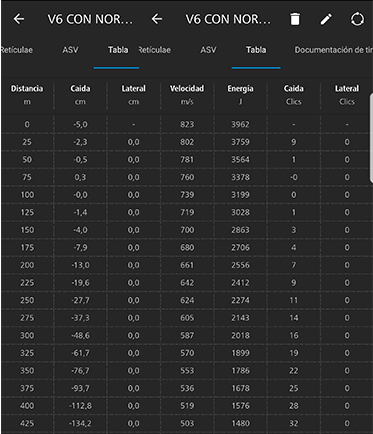Open the Documentación de tiro tab
The width and height of the screenshot is (373, 434).
[x=333, y=50]
